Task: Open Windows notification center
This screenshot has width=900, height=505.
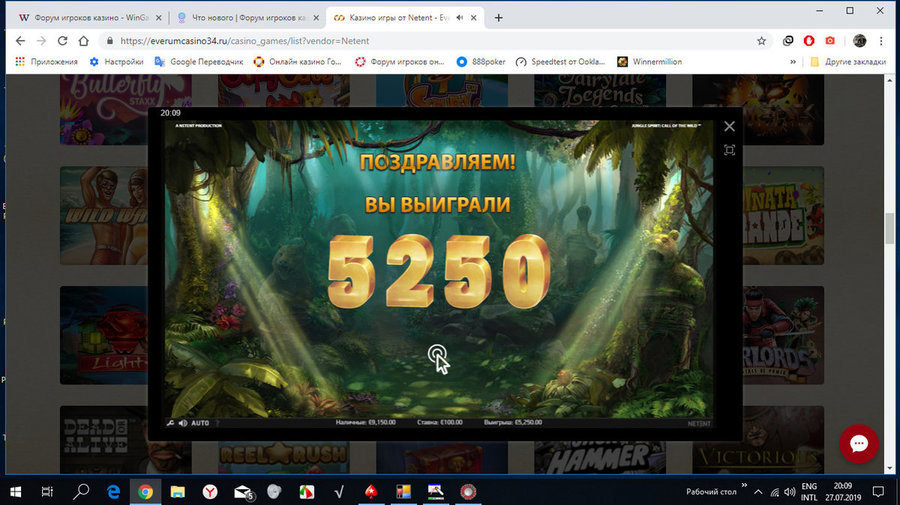Action: click(878, 492)
